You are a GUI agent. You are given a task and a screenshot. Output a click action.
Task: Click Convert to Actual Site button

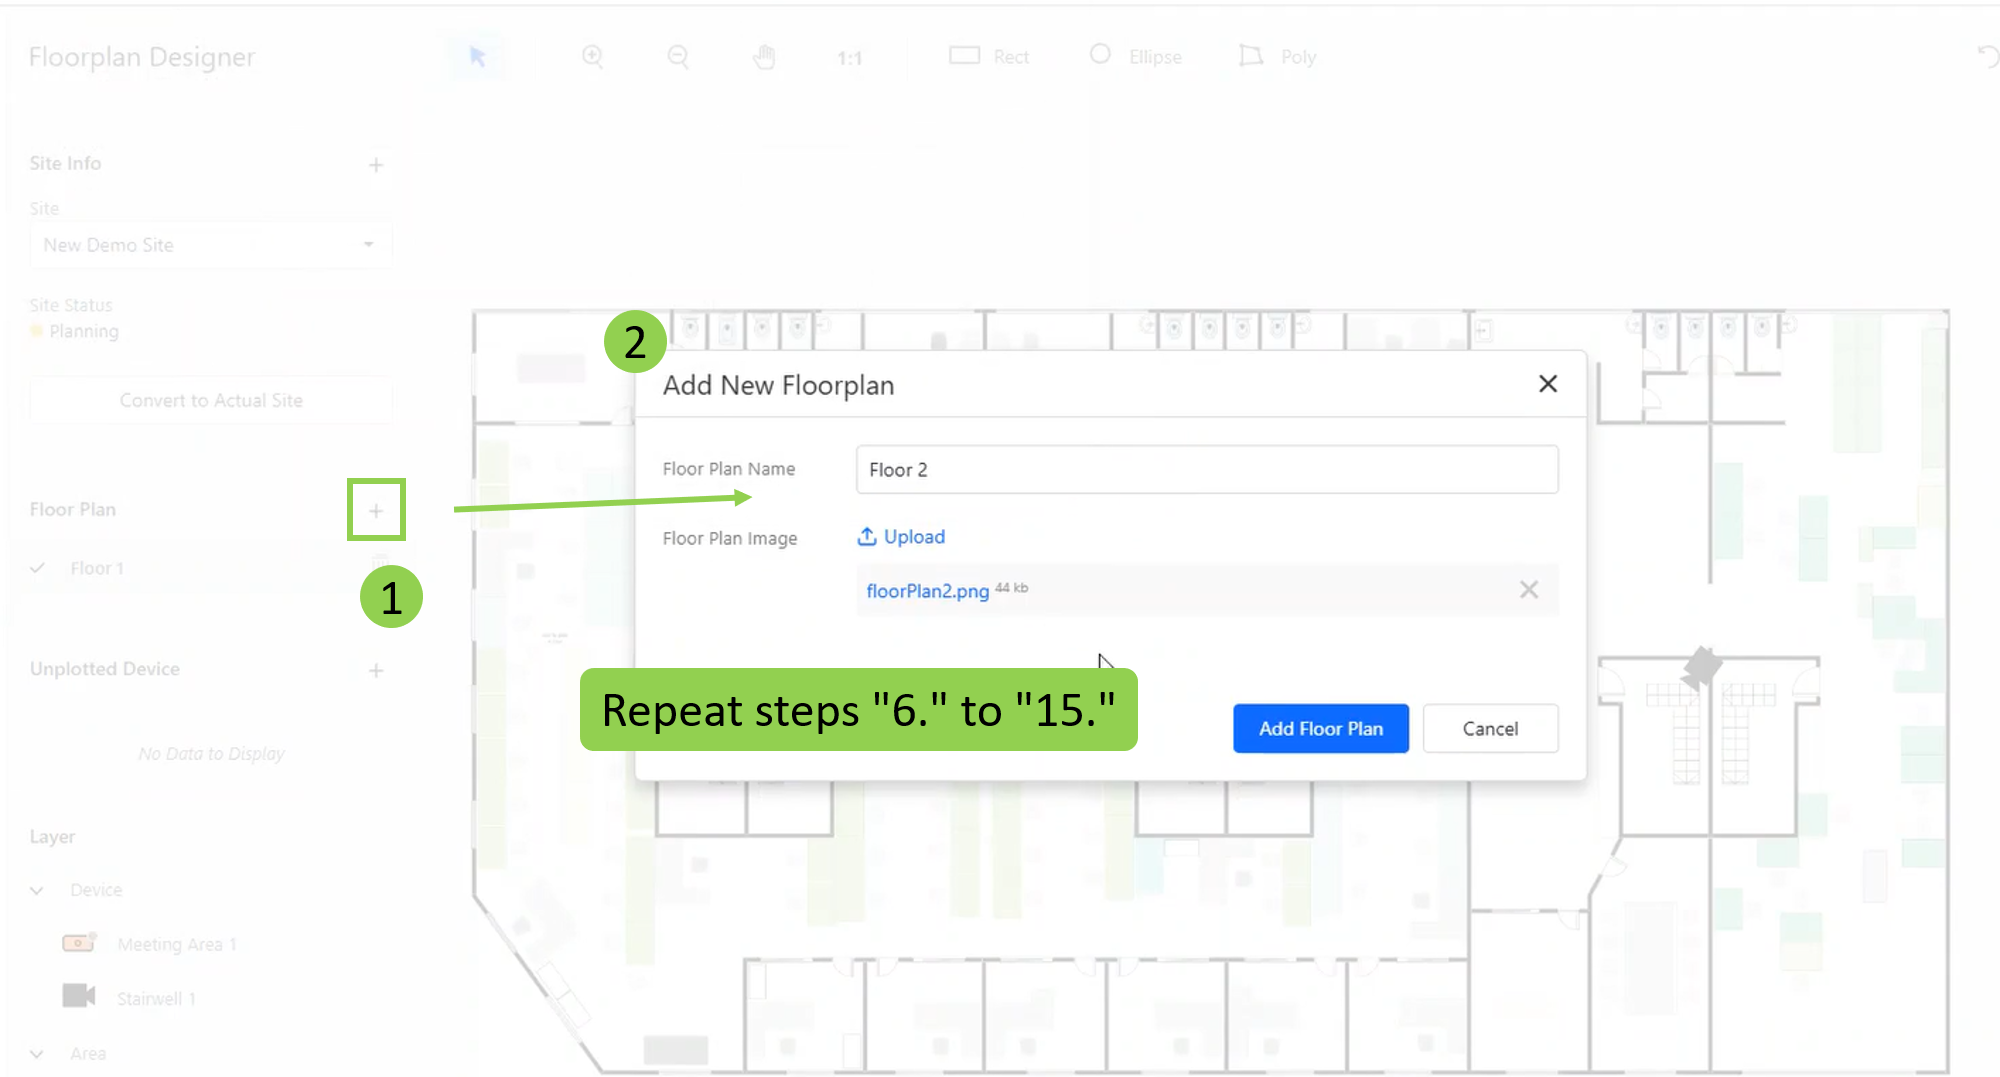[210, 400]
